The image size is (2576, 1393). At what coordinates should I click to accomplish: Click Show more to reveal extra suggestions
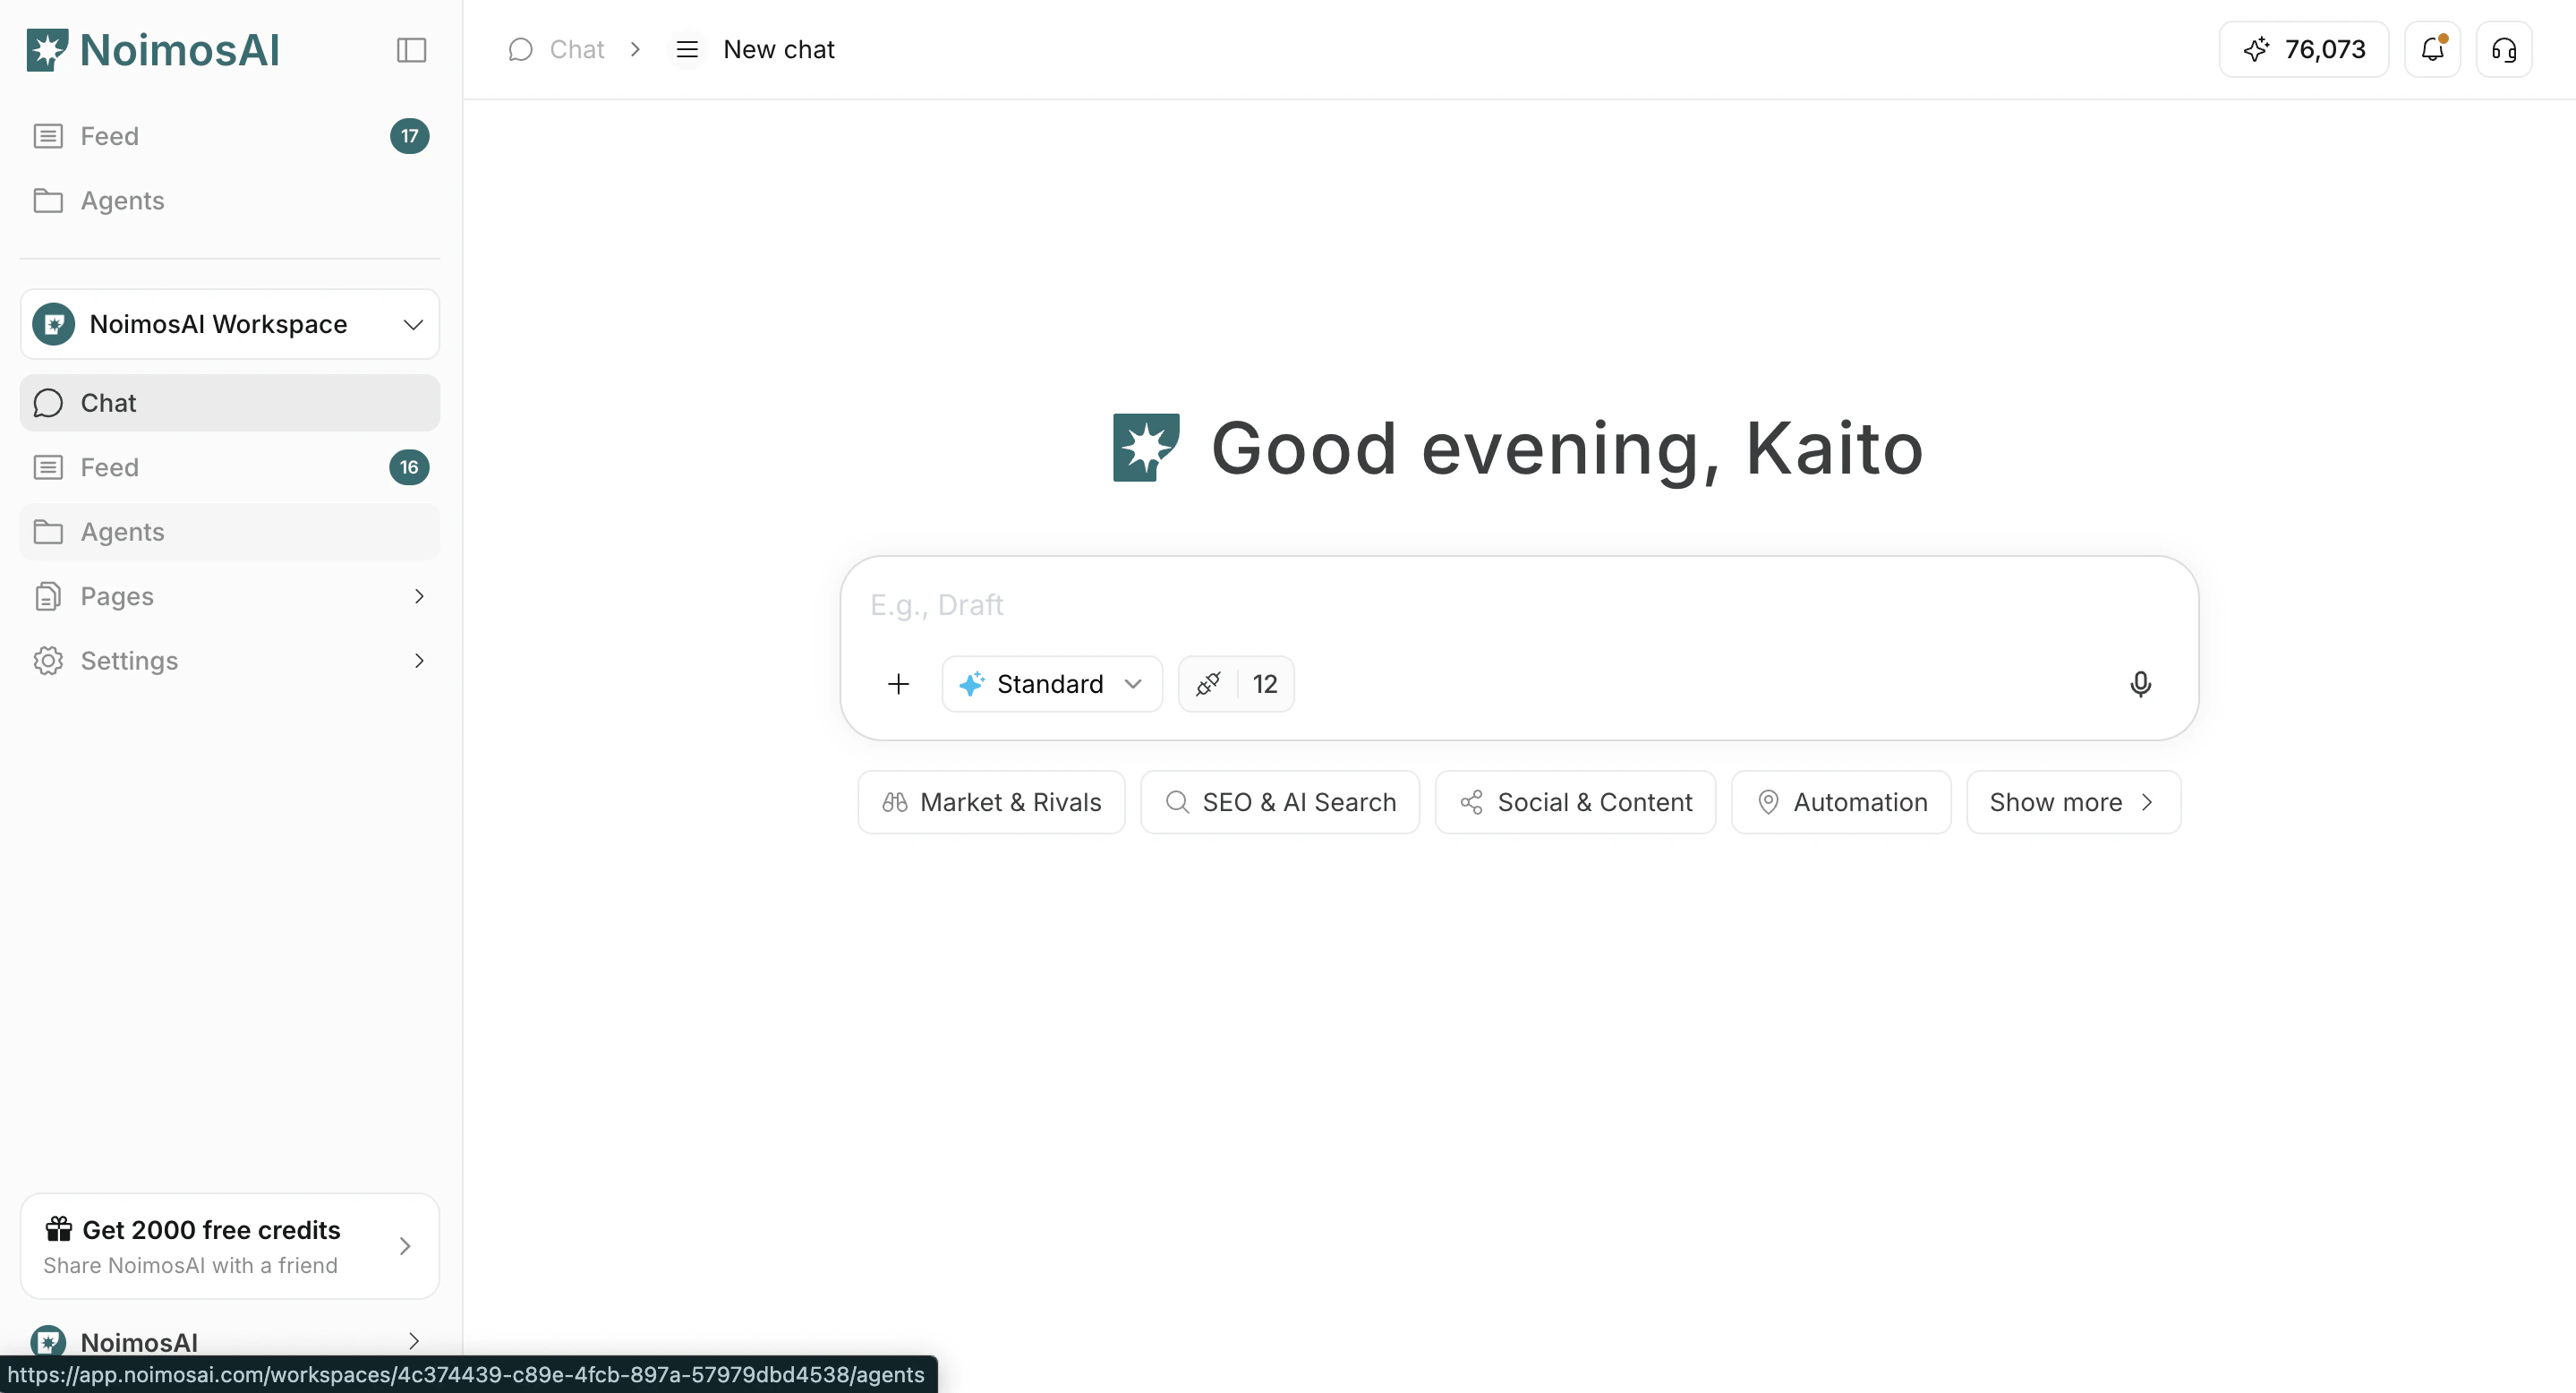[2073, 802]
